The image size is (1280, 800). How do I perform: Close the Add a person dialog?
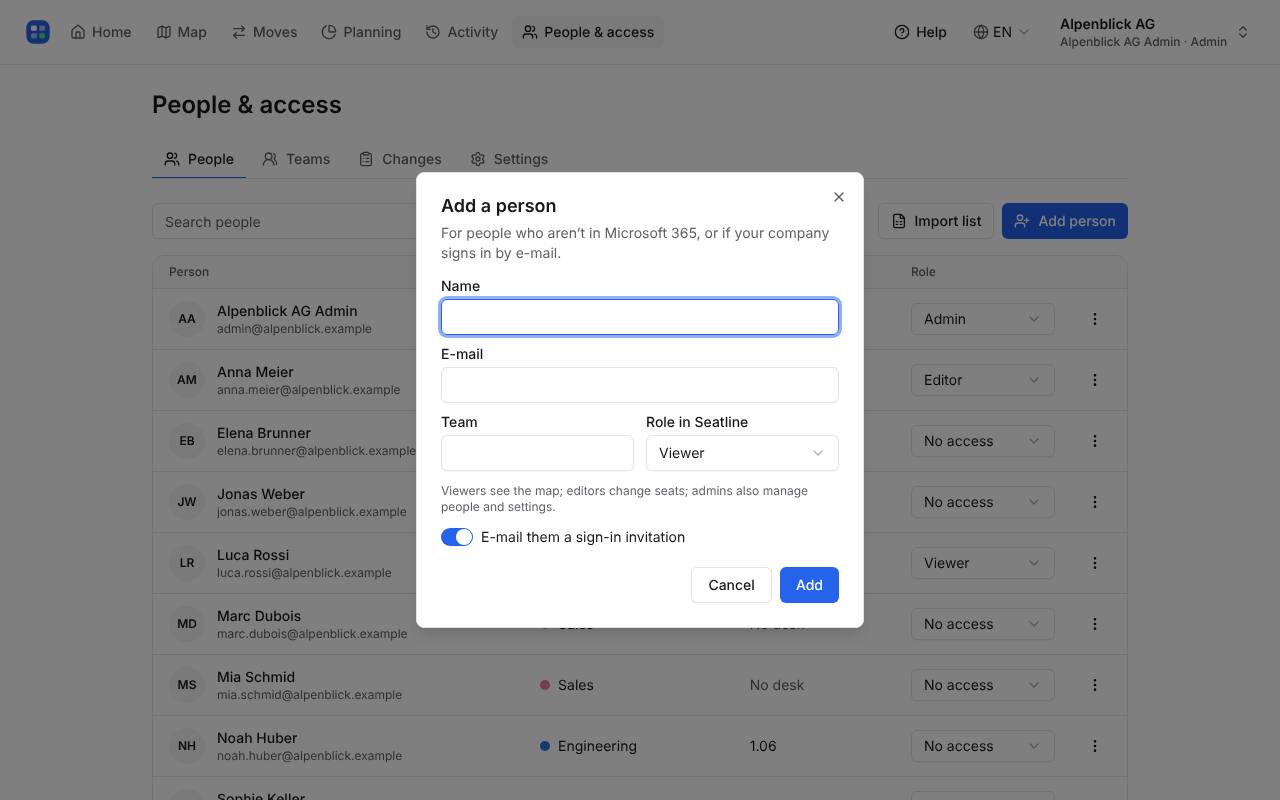coord(839,197)
